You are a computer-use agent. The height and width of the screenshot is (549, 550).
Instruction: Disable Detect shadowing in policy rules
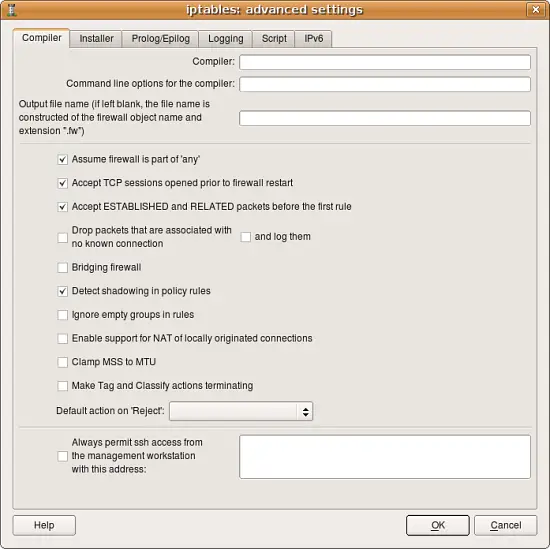pos(62,291)
